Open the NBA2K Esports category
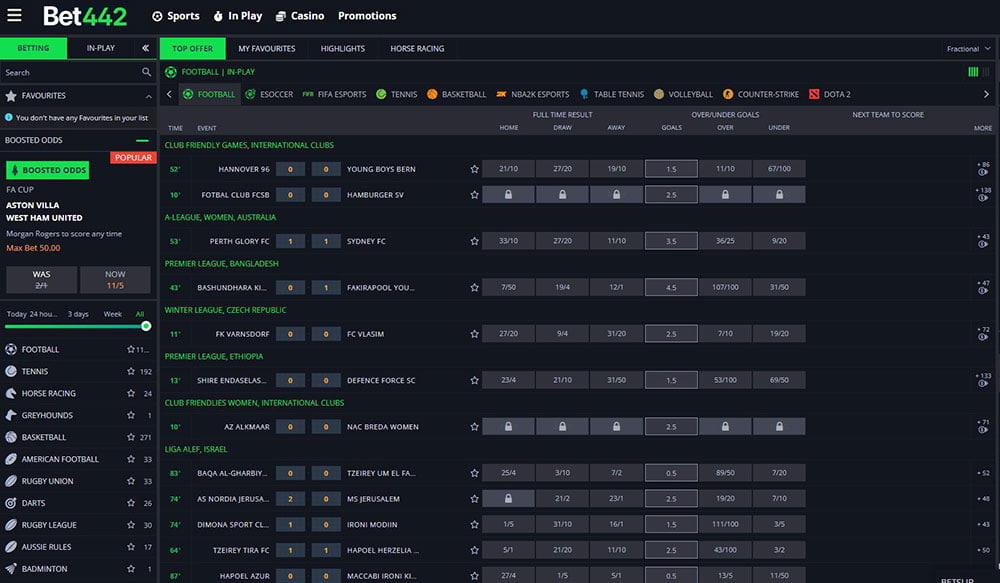 pos(533,94)
